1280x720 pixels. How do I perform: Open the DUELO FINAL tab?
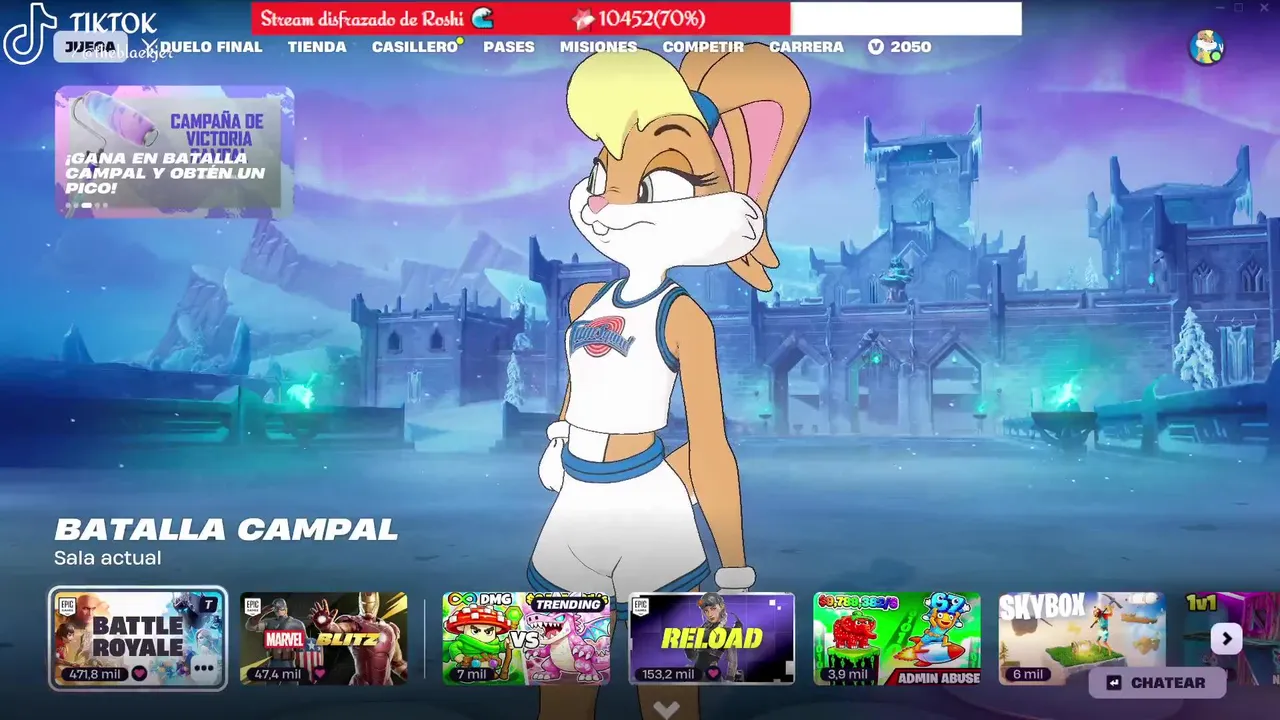click(x=211, y=47)
